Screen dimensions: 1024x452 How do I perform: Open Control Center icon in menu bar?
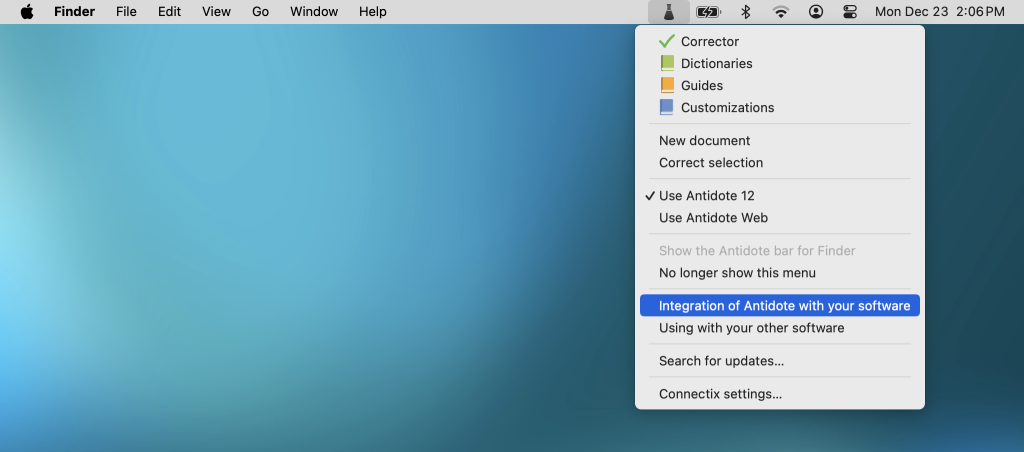[850, 12]
